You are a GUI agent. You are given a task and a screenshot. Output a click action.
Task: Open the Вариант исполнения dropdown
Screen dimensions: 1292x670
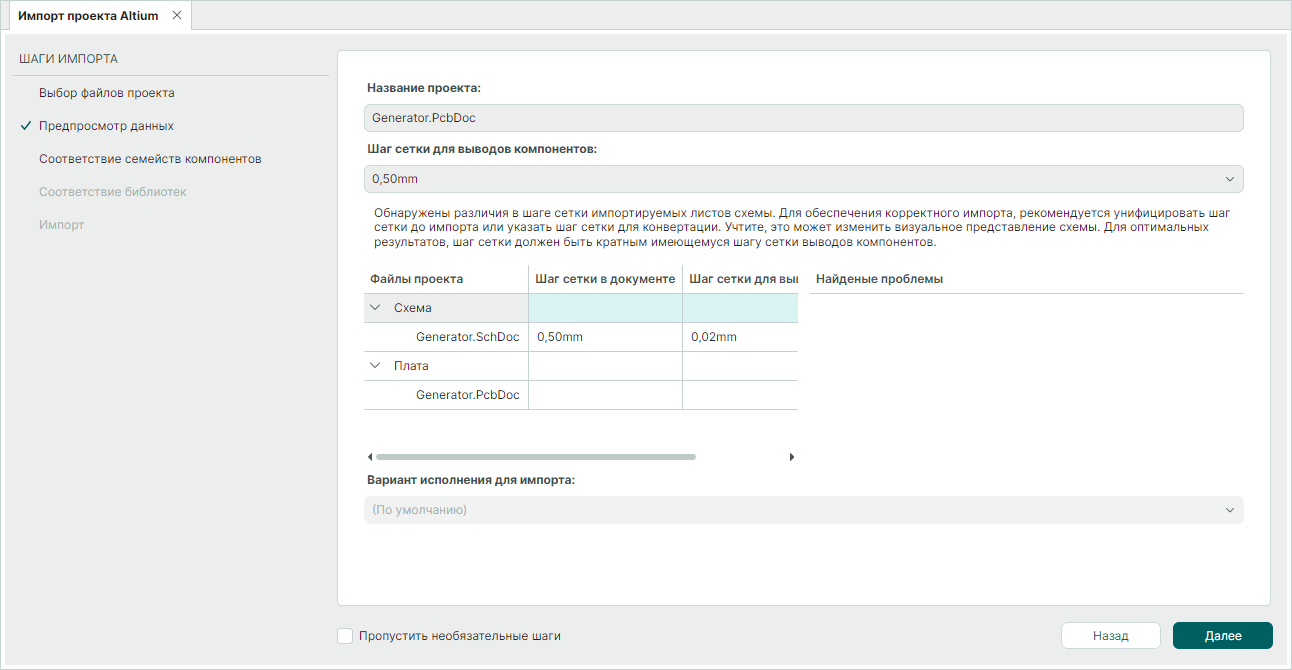coord(803,510)
